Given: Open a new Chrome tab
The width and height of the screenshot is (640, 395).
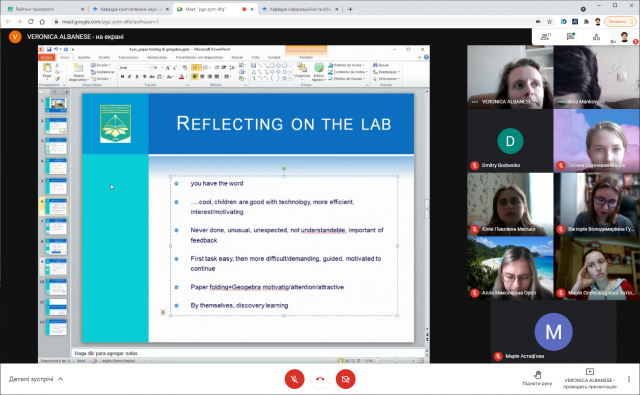Looking at the screenshot, I should tap(350, 9).
